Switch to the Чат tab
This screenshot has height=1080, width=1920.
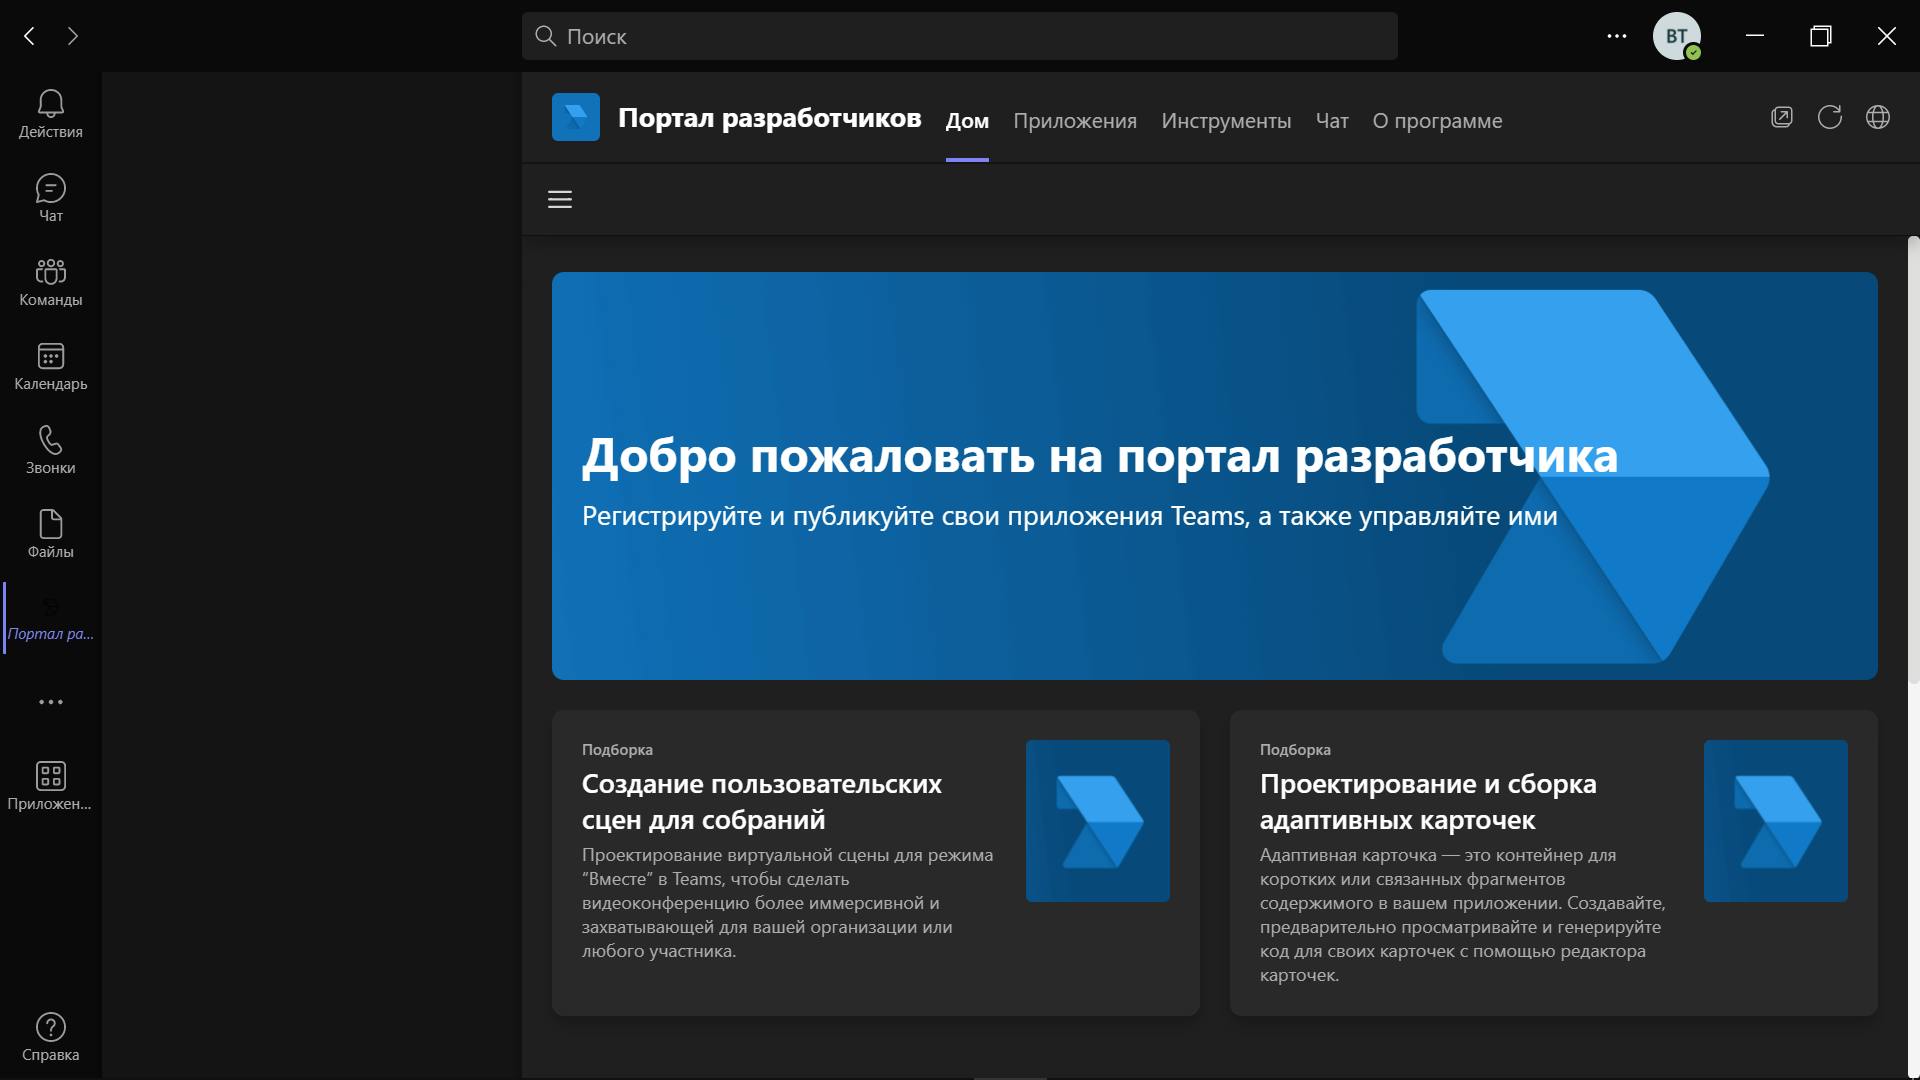[x=1332, y=121]
